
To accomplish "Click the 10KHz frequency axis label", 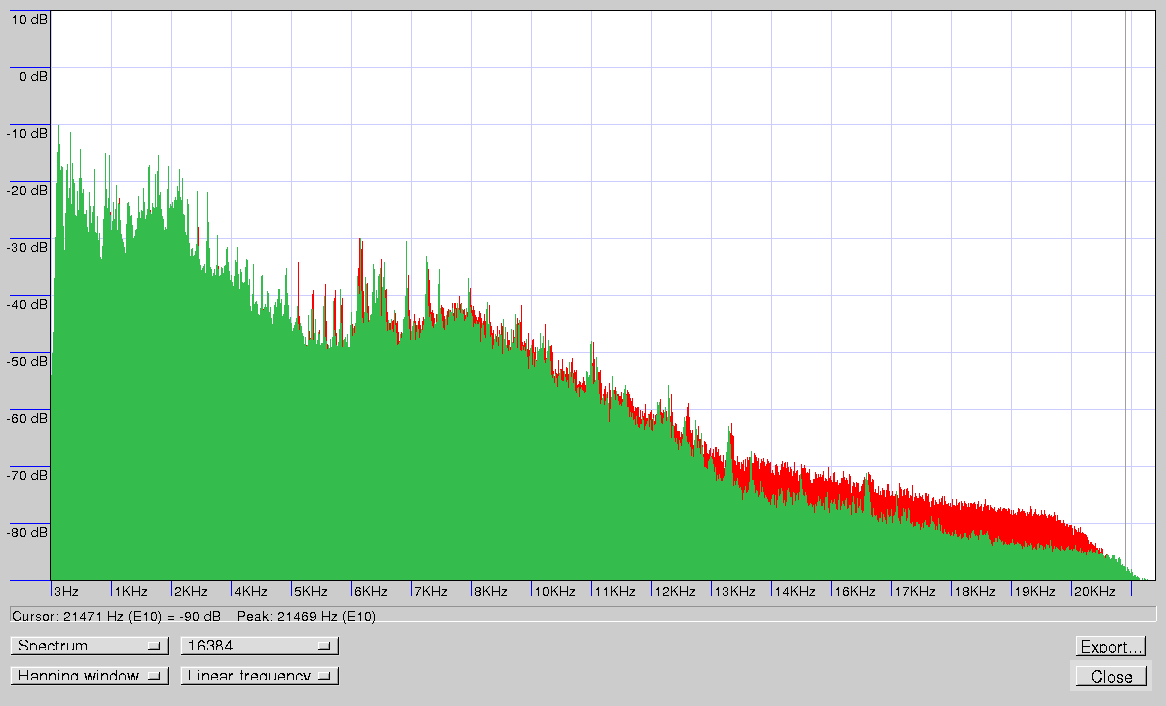I will pos(554,592).
